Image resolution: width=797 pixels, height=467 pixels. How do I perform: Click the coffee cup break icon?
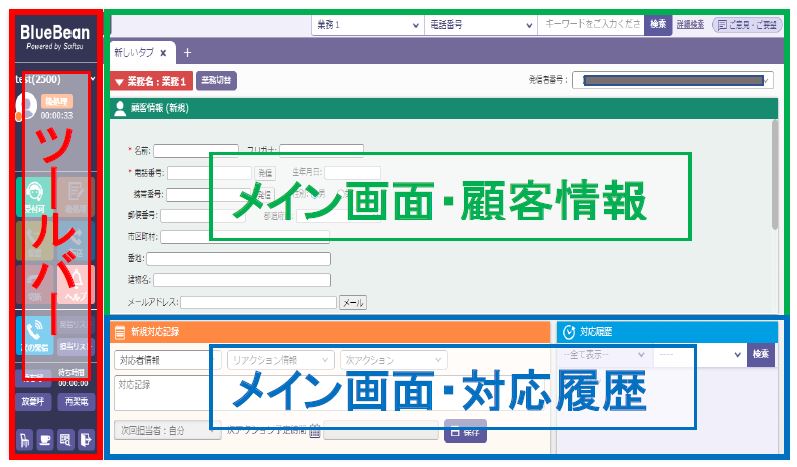coord(44,438)
